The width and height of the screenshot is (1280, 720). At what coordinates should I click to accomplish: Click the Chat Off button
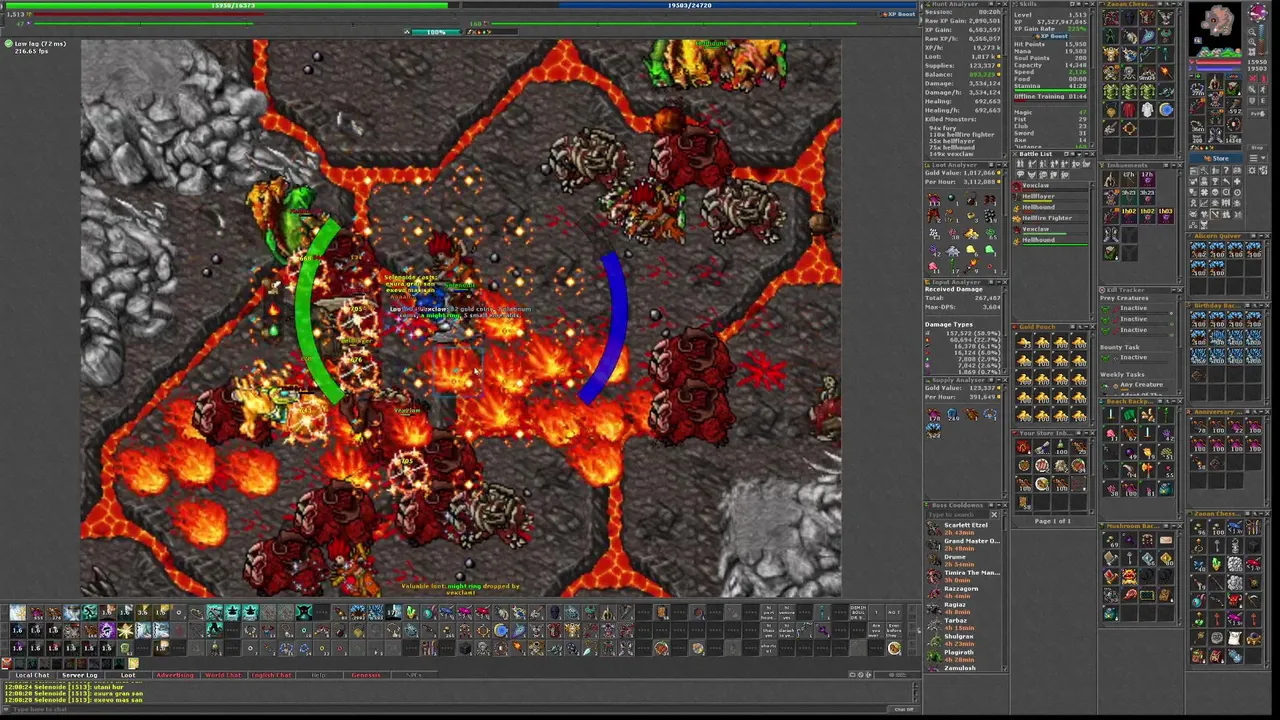(904, 709)
